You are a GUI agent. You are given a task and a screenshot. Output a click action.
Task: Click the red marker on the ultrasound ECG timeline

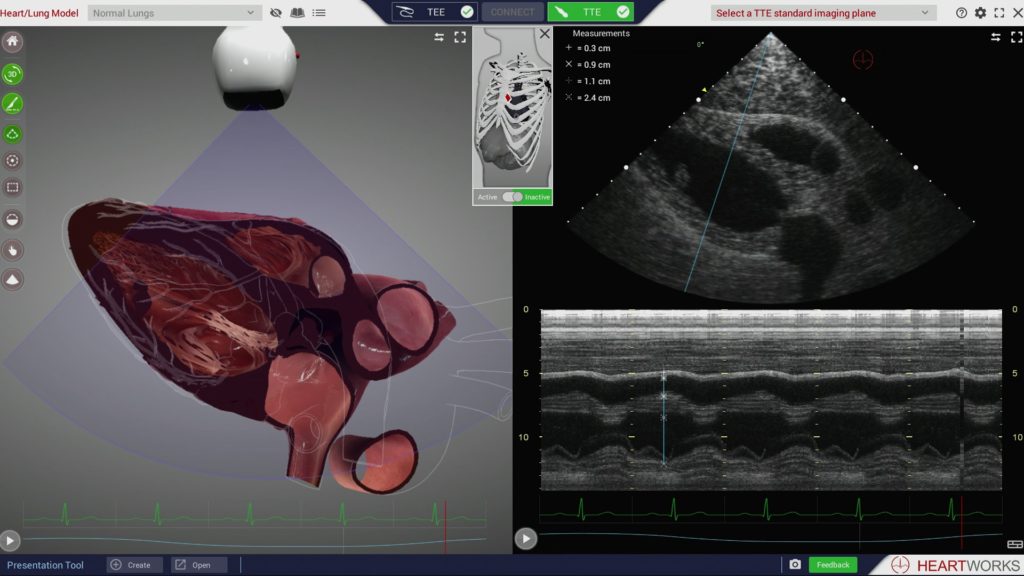tap(961, 508)
